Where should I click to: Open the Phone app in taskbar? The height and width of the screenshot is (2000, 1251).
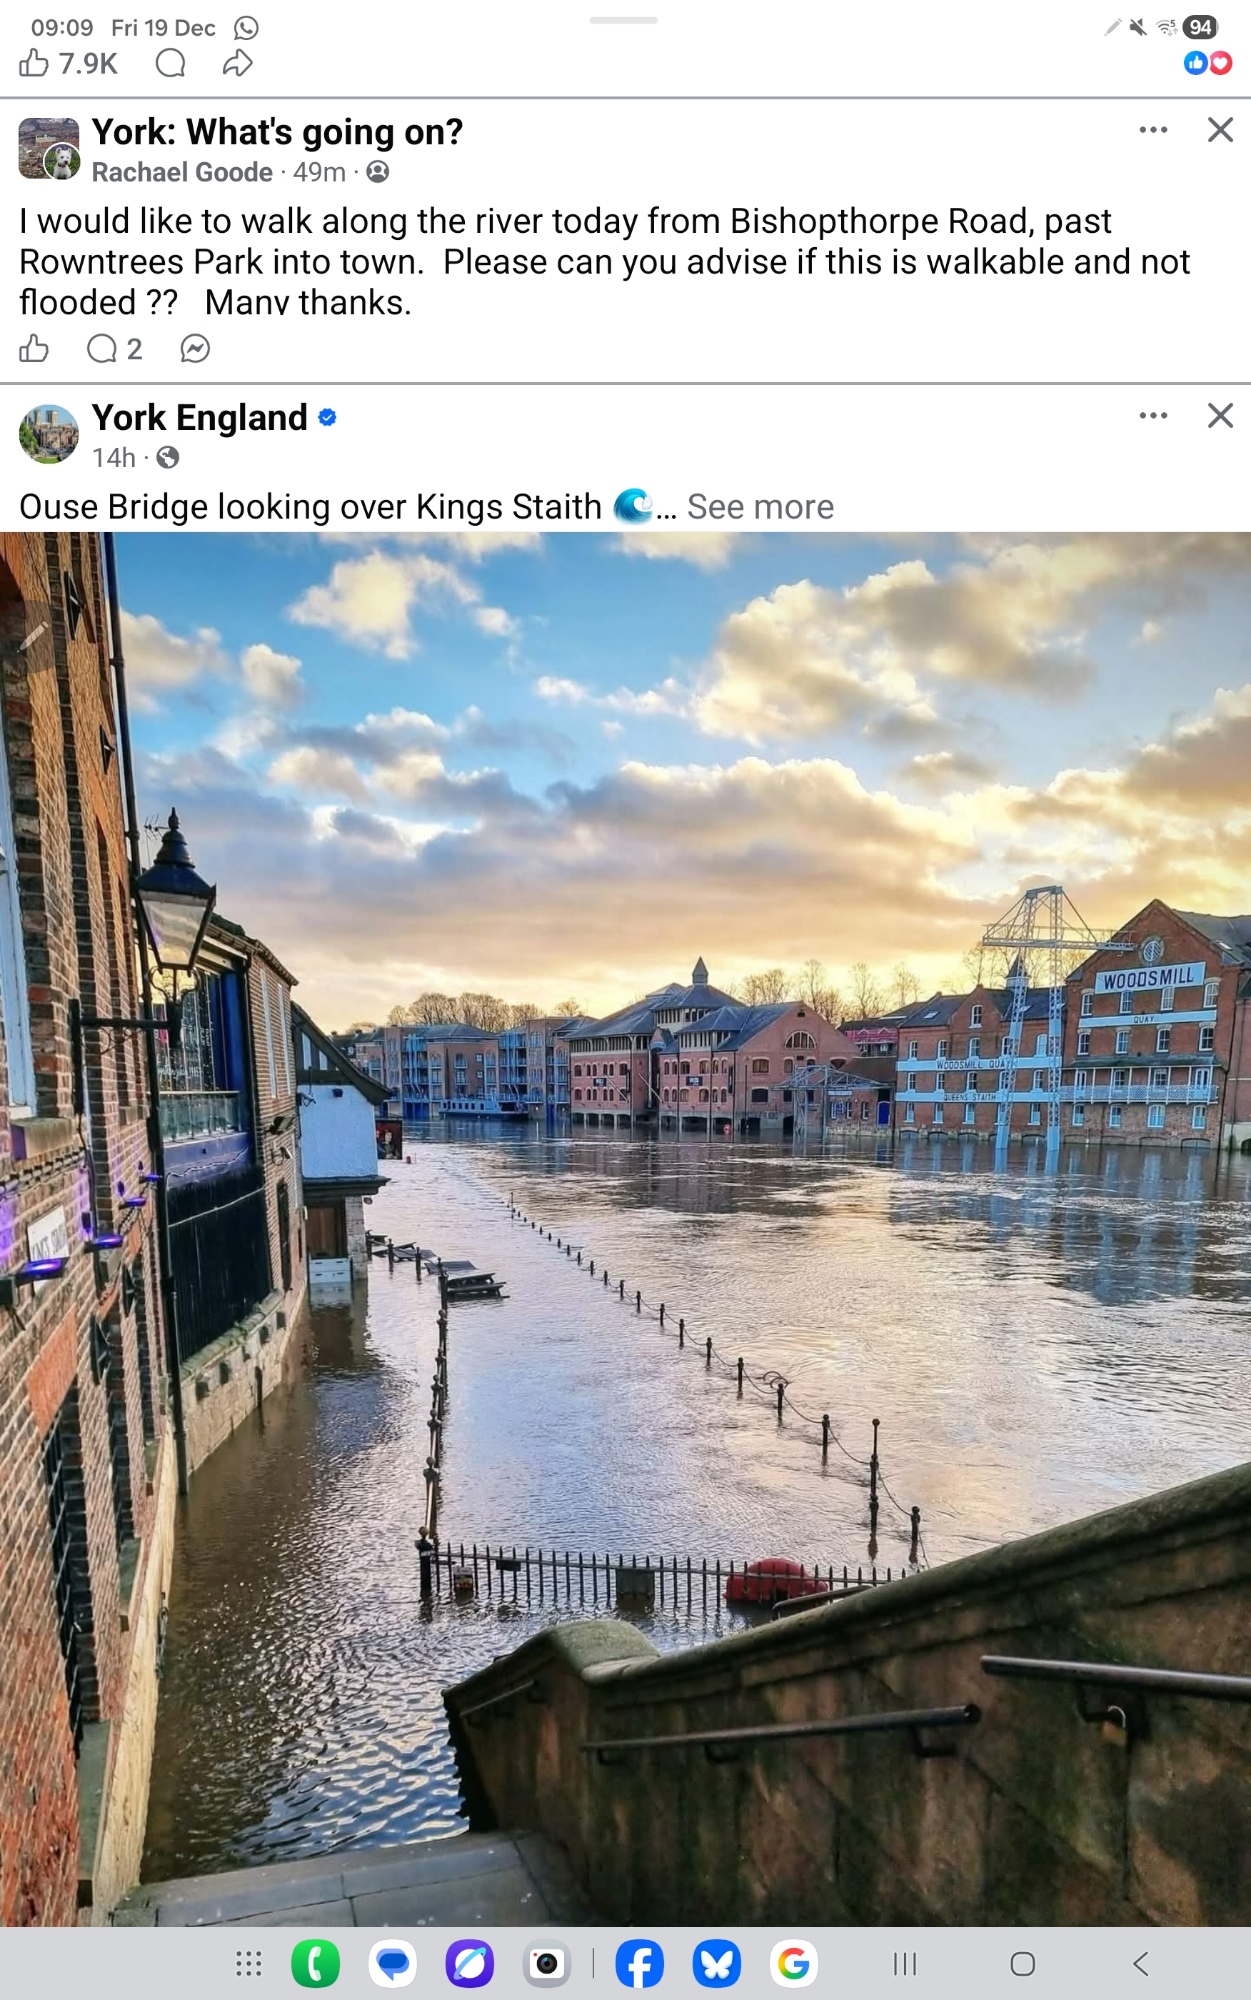316,1964
